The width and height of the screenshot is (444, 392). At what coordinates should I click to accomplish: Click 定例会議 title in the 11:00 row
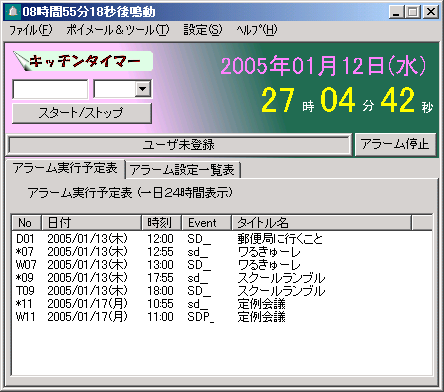tap(261, 317)
